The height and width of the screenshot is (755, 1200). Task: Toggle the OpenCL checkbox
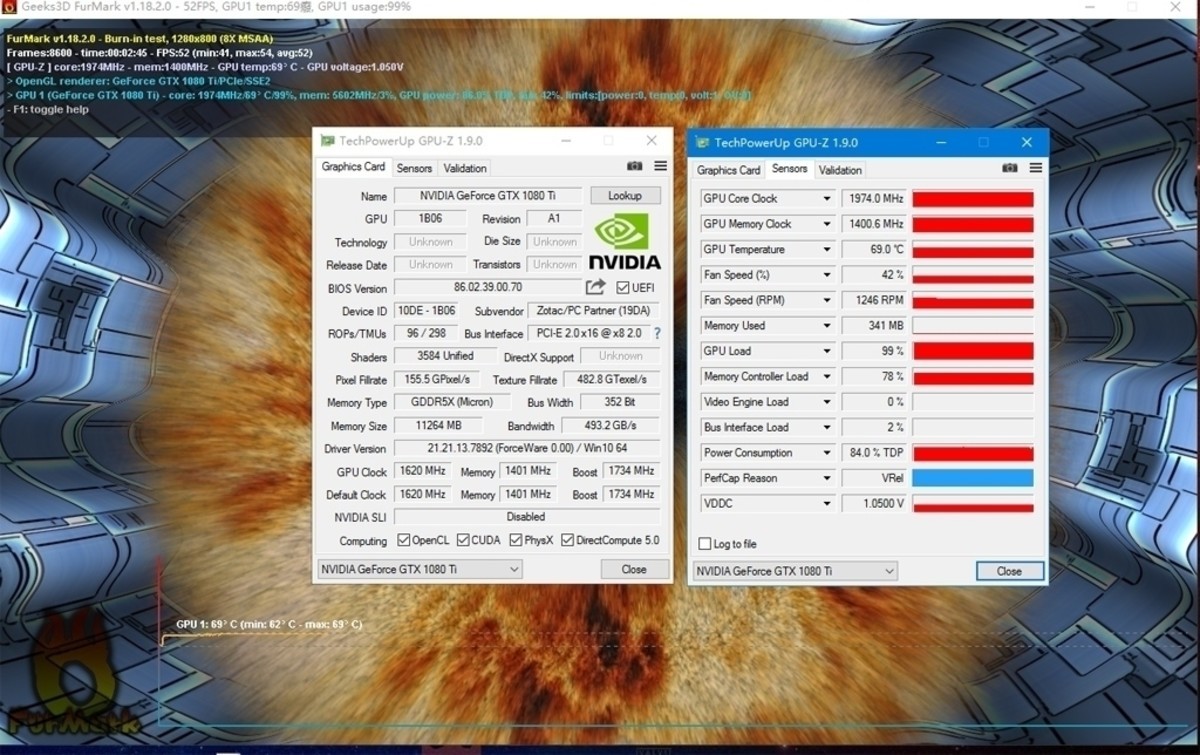click(x=404, y=540)
